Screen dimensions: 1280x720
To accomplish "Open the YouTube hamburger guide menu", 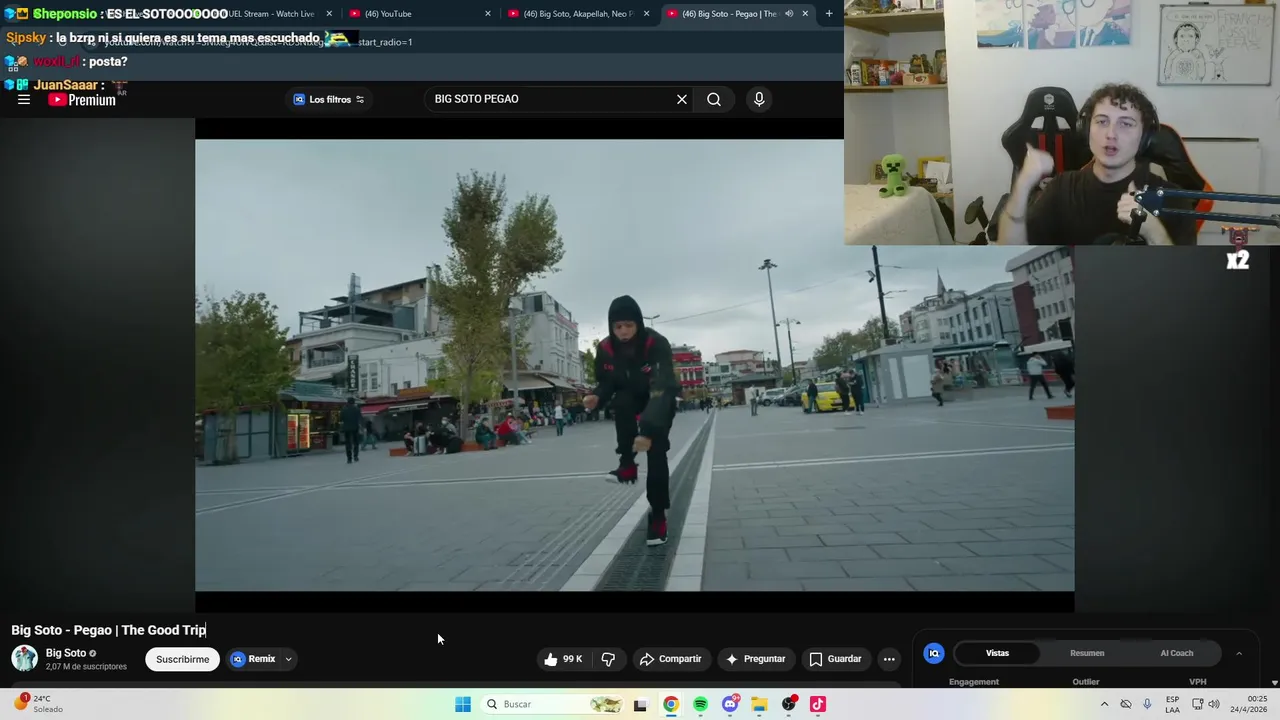I will point(23,99).
